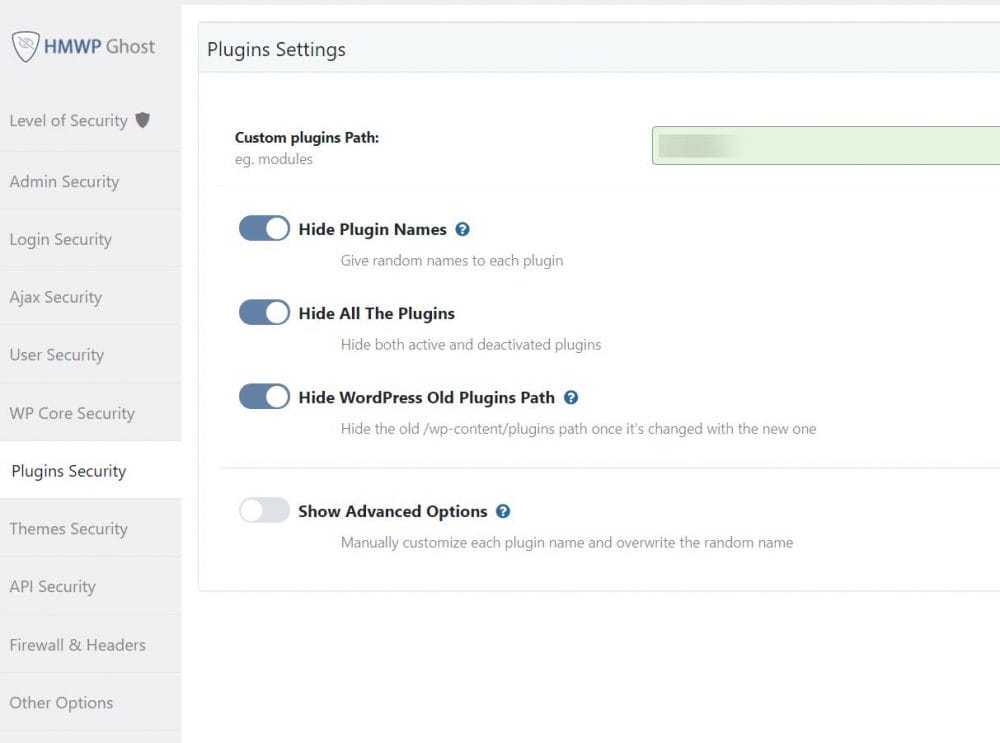Open help for Hide WordPress Old Plugins Path
The width and height of the screenshot is (1000, 743).
[x=571, y=397]
